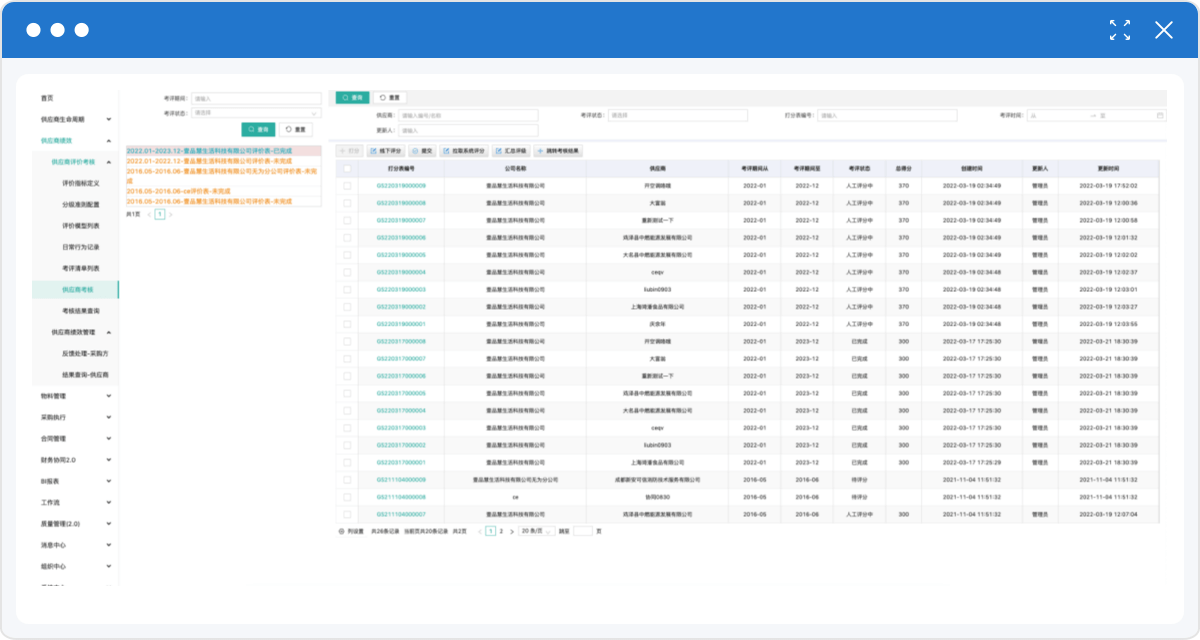Screen dimensions: 1200x640
Task: Select the 供应商考核 sidebar item
Action: 75,290
